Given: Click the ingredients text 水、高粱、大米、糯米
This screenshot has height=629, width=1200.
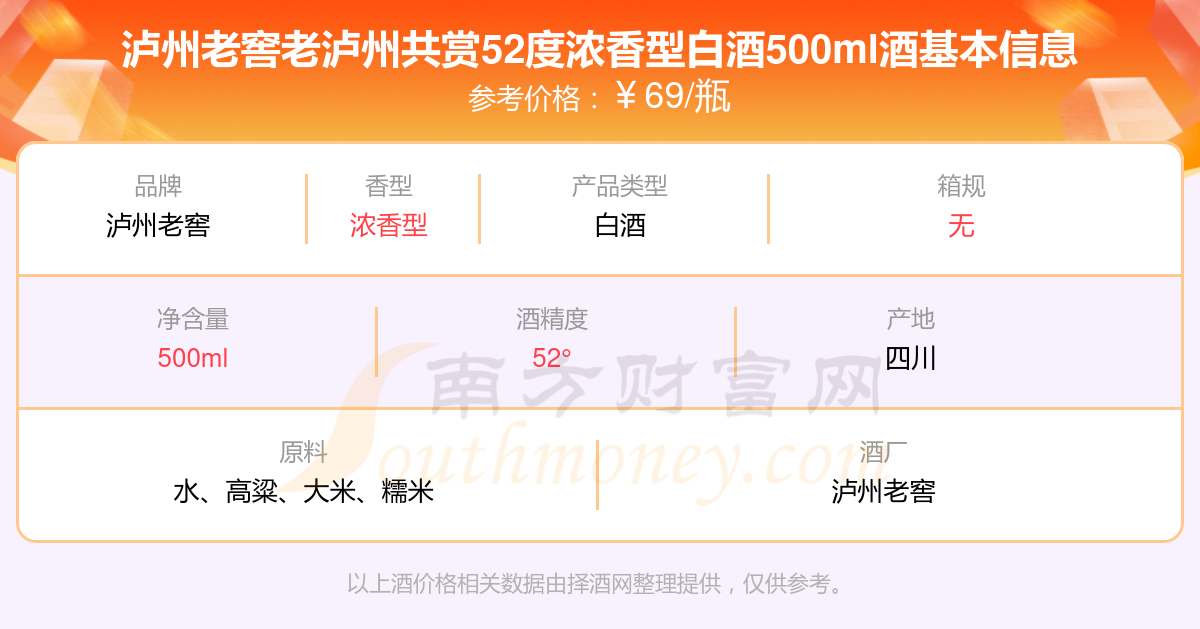Looking at the screenshot, I should click(x=304, y=491).
